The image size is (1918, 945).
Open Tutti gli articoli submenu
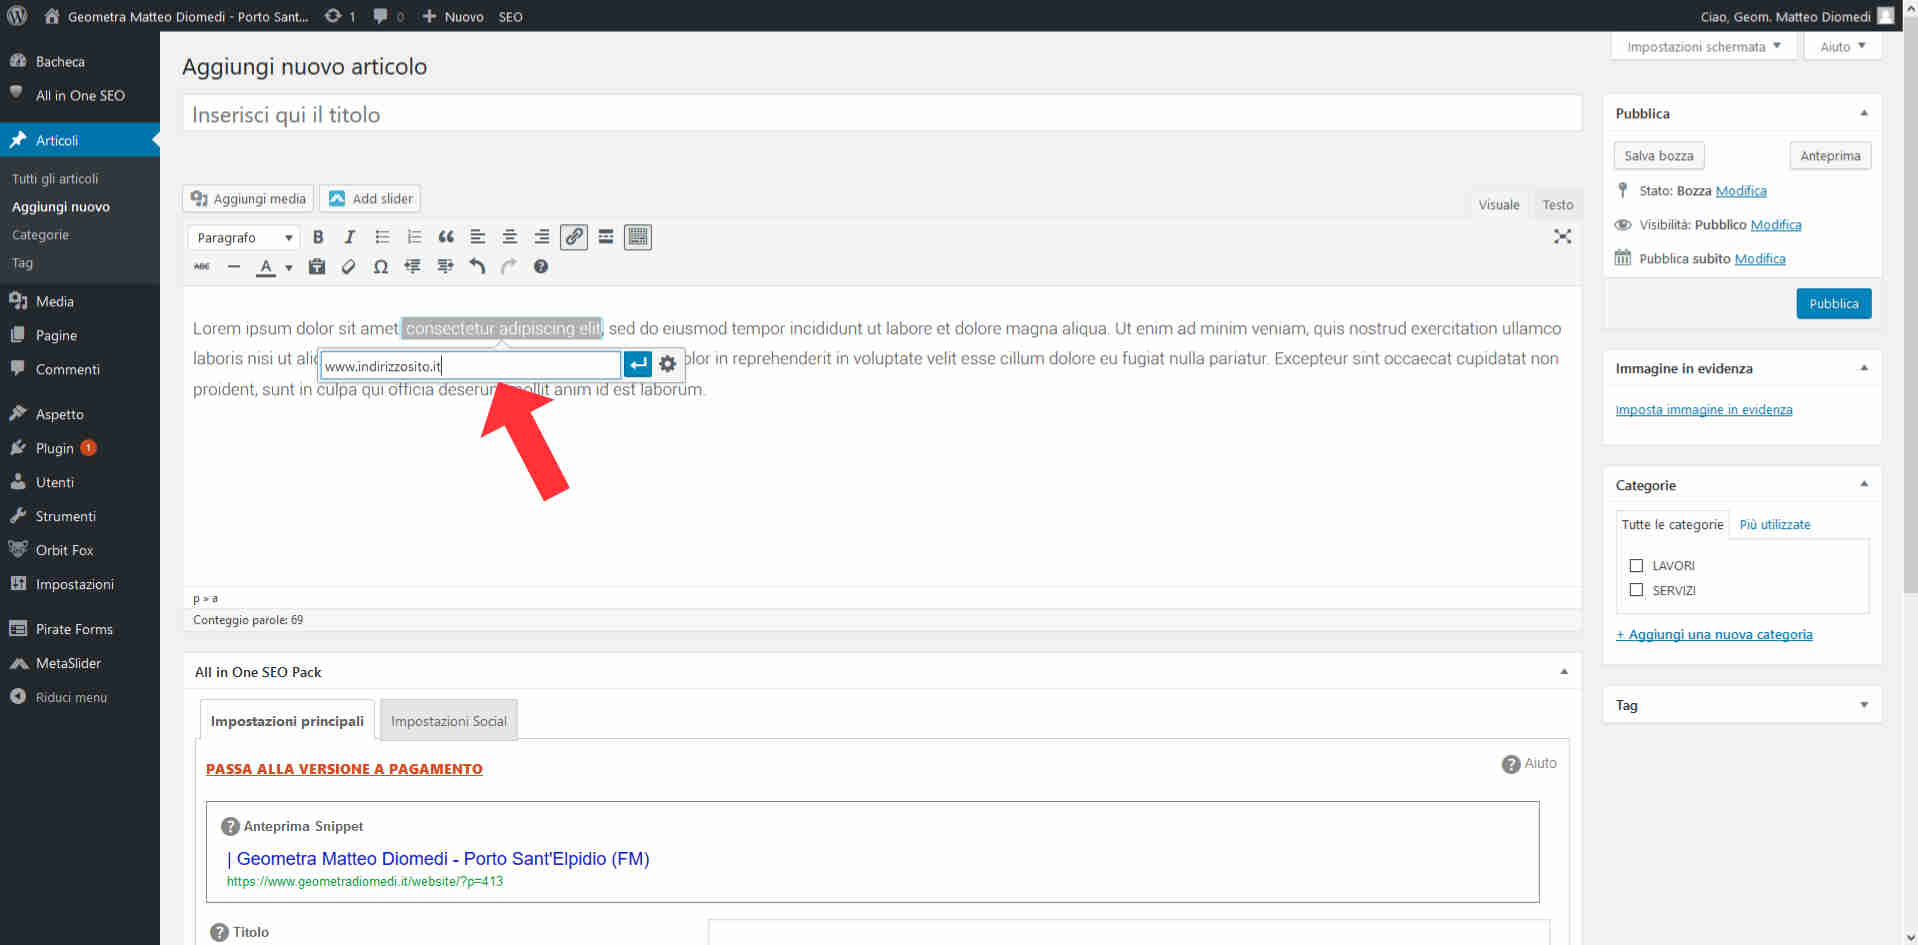coord(55,179)
